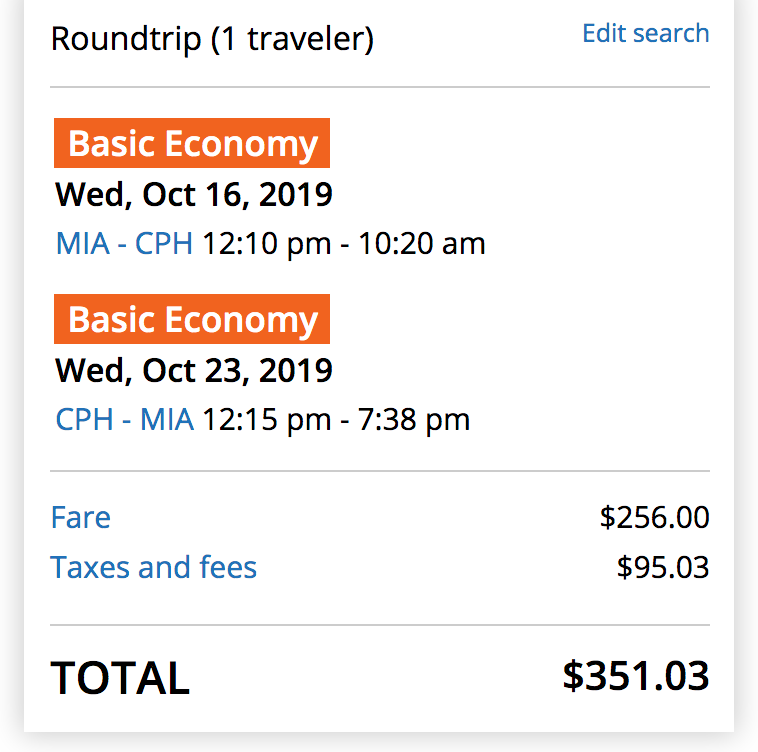Click the $256.00 fare amount
The image size is (758, 752).
(655, 517)
